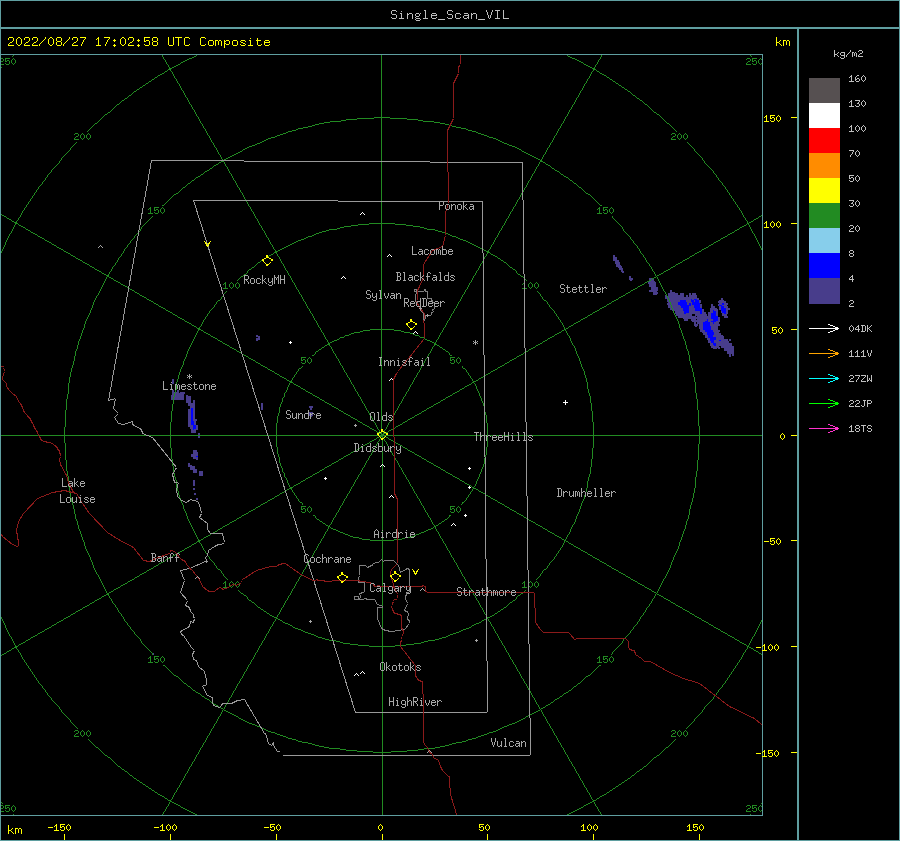Click the green 20-30 legend swatch
900x841 pixels.
tap(824, 216)
